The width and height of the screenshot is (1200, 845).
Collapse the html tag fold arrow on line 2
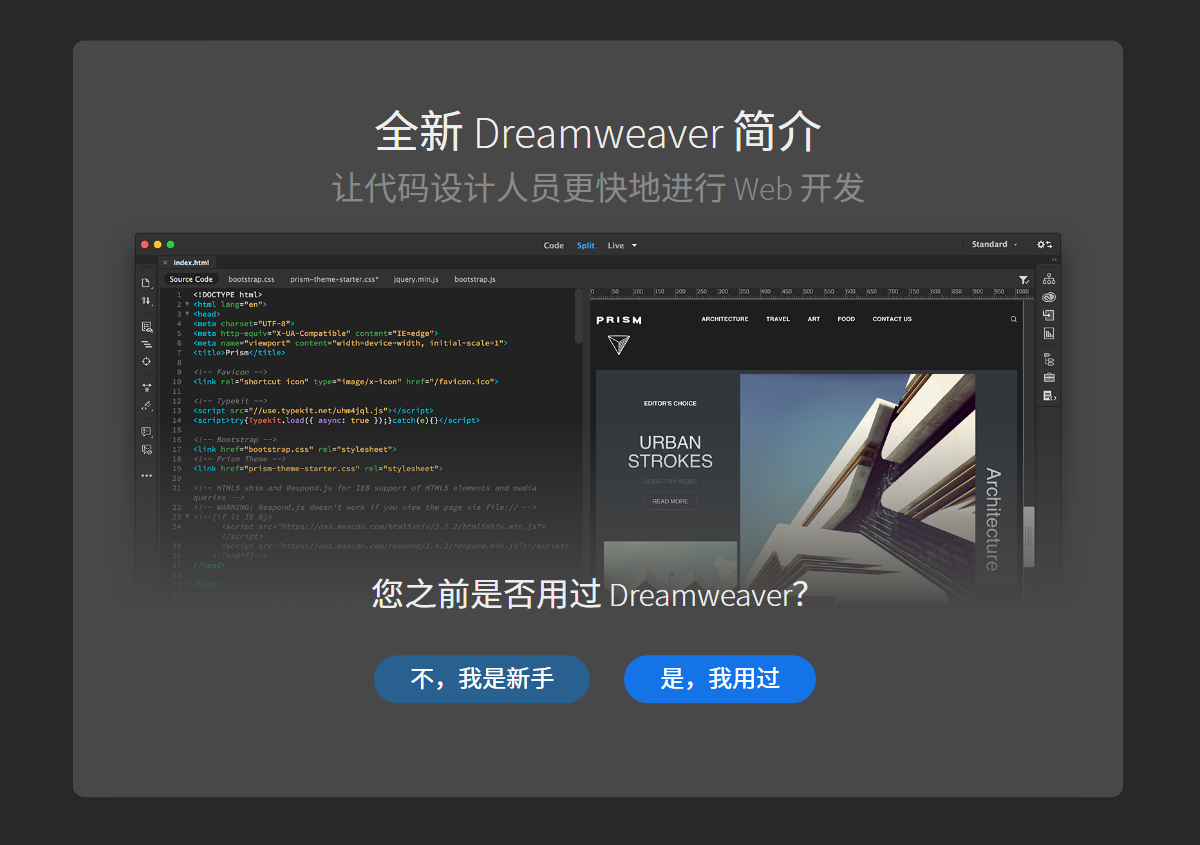187,304
